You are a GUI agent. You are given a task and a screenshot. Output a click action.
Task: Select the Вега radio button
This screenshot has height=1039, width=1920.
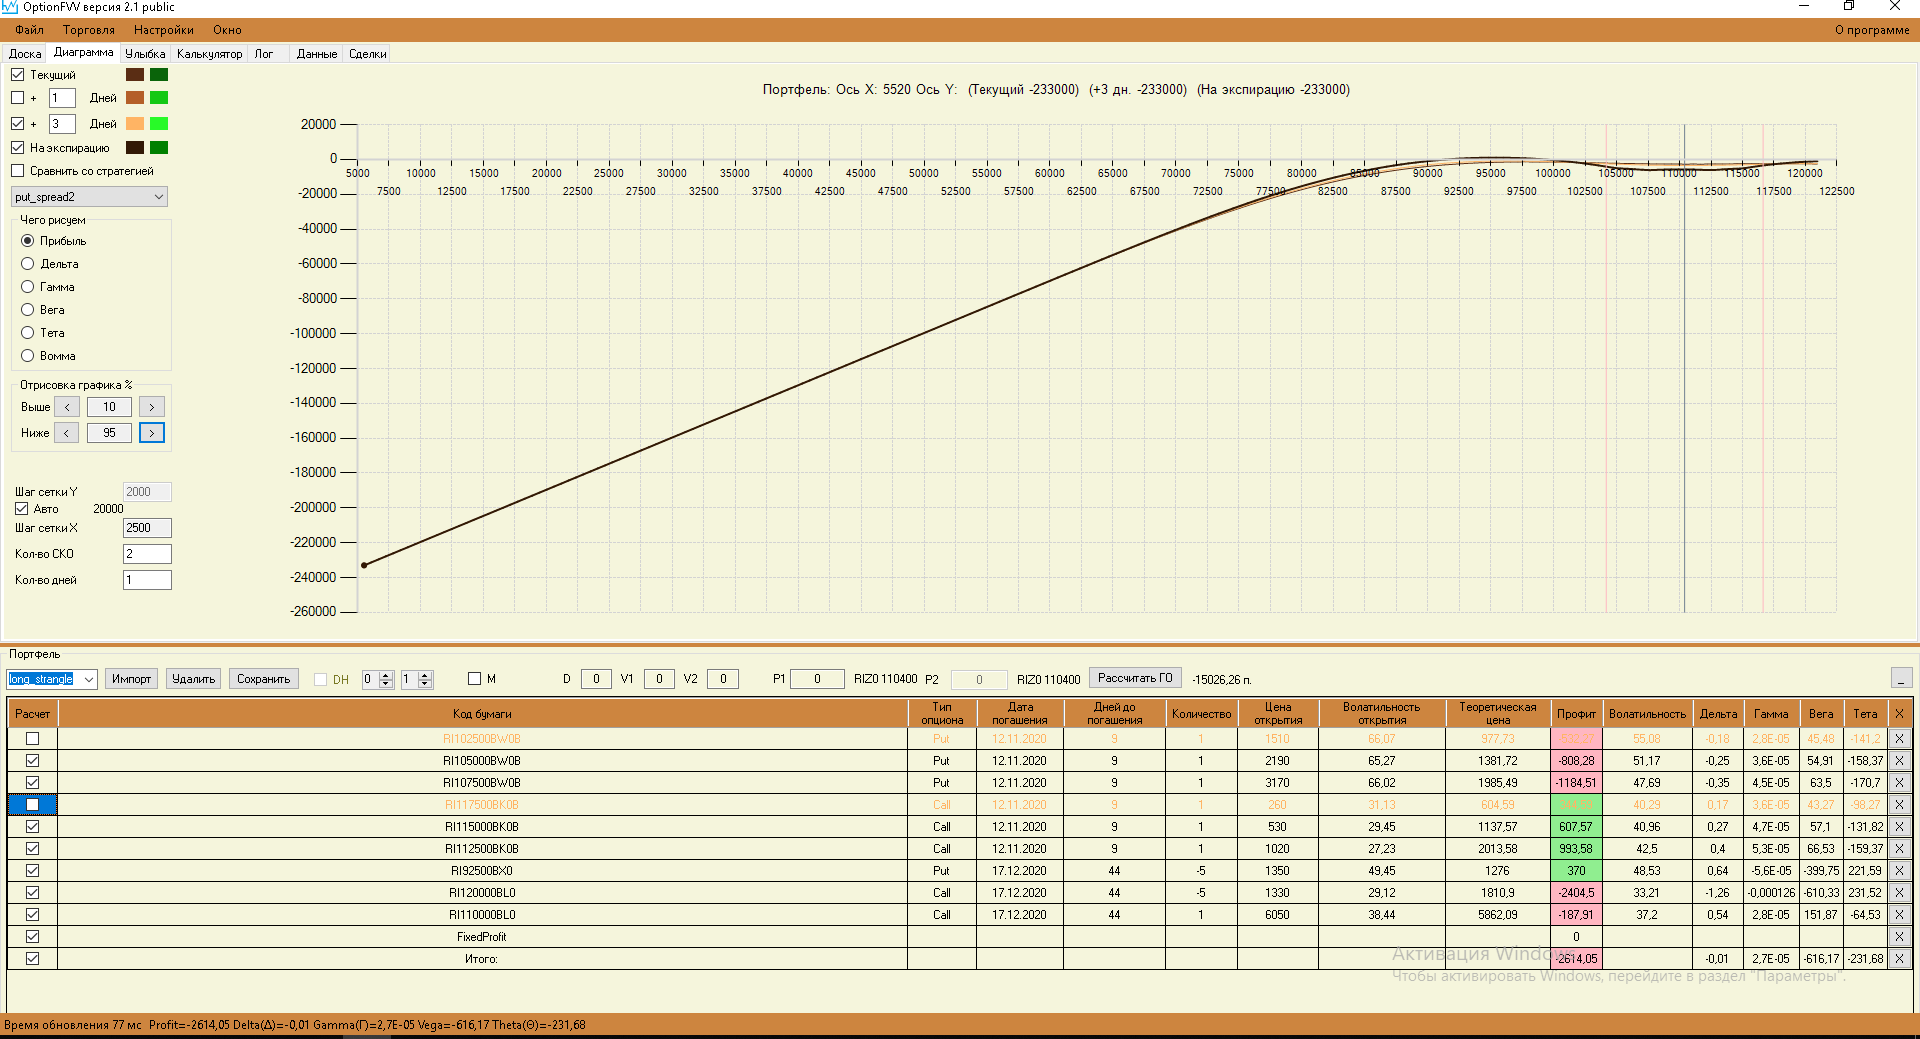click(x=28, y=310)
